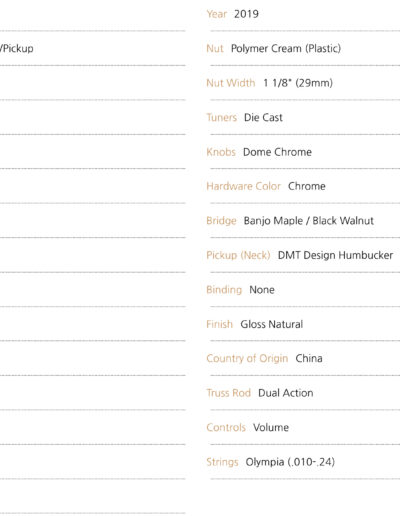This screenshot has height=516, width=400.
Task: Click the Knobs label
Action: (x=221, y=152)
